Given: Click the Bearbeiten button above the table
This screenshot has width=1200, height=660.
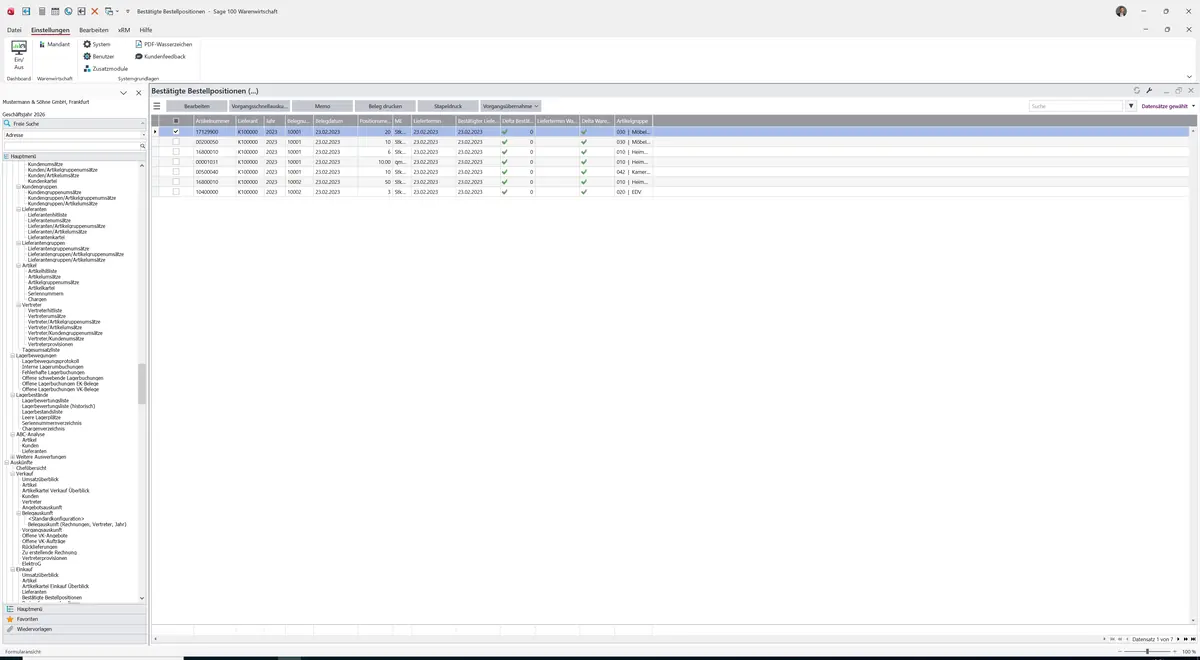Looking at the screenshot, I should 196,106.
